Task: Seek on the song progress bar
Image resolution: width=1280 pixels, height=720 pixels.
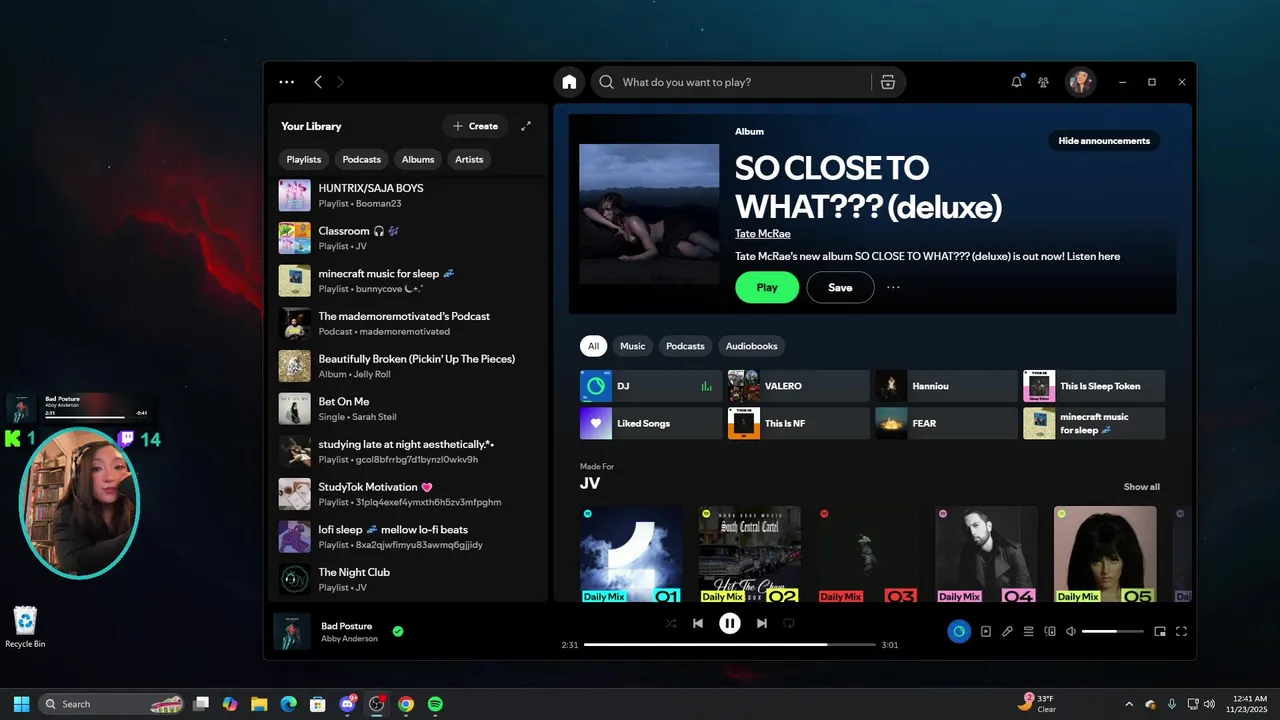Action: tap(730, 645)
